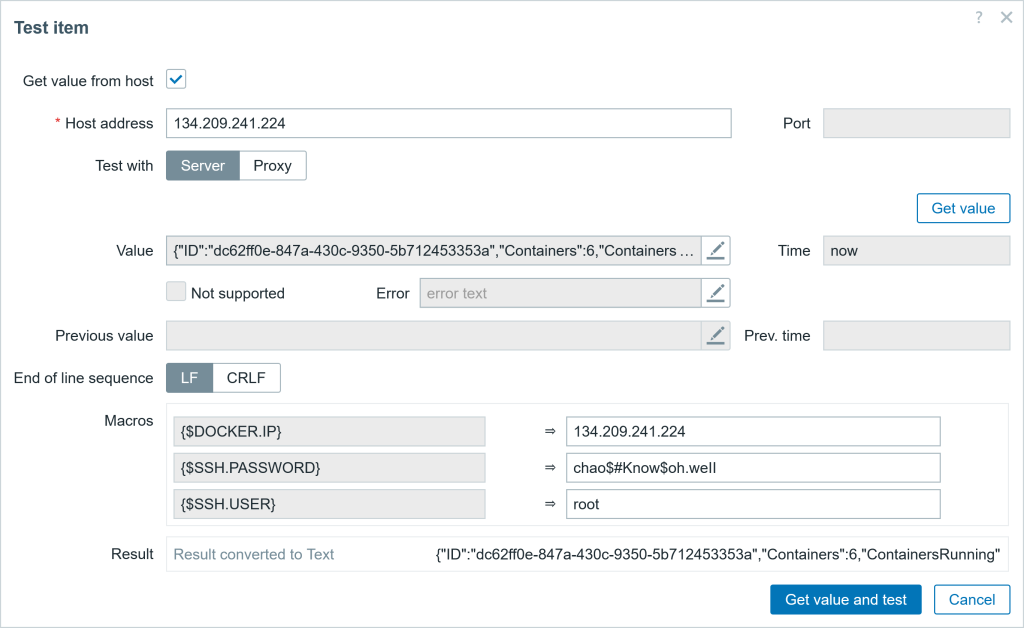Close the Test item dialog with X

1006,18
